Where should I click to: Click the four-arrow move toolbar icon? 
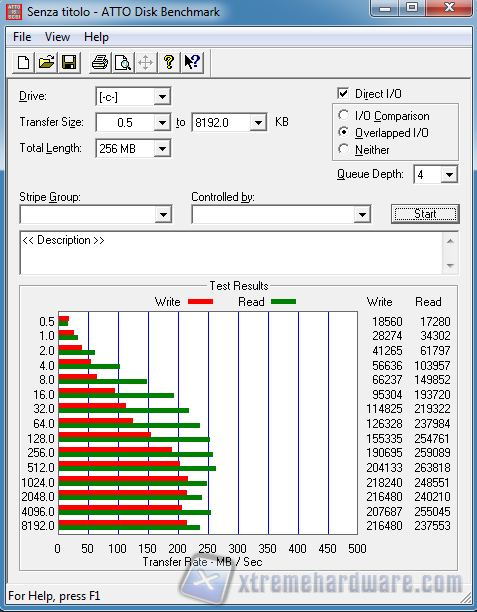(146, 62)
